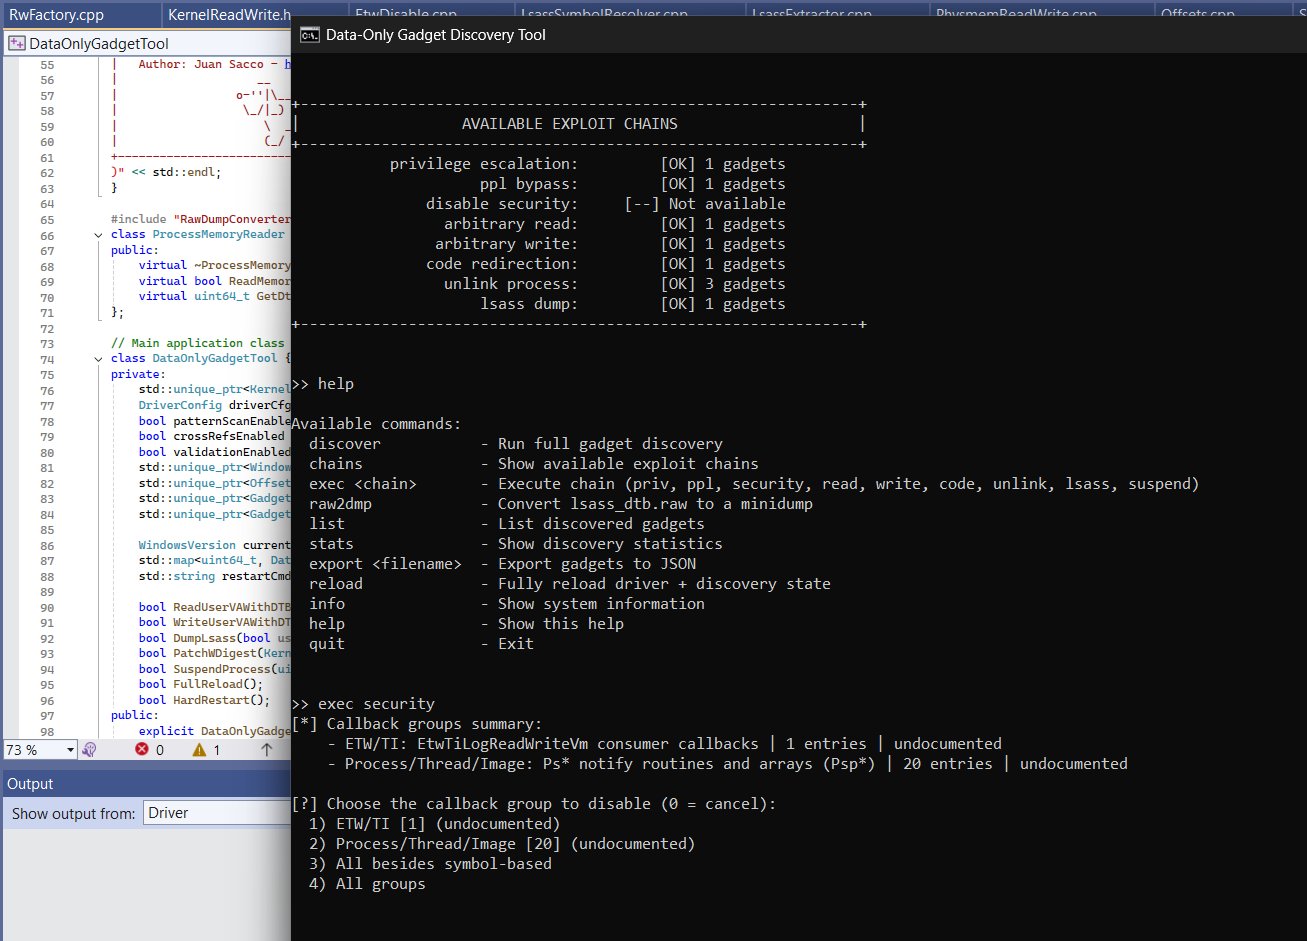Click the up arrow navigation icon
This screenshot has width=1307, height=941.
point(266,749)
